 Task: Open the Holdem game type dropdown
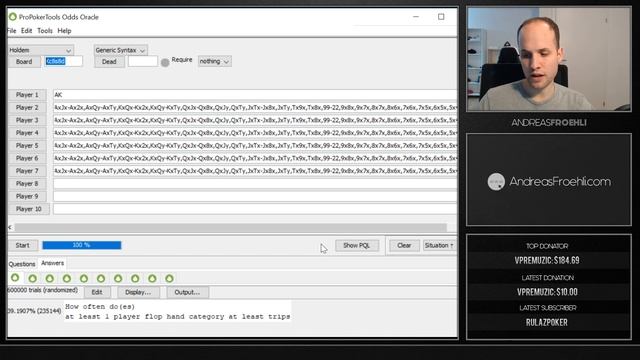pyautogui.click(x=40, y=50)
